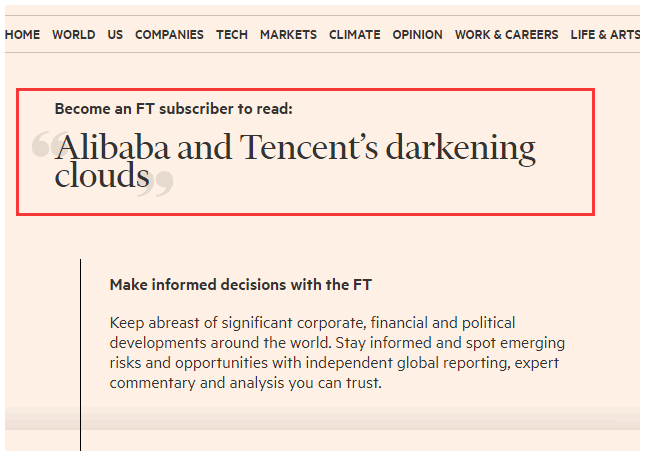Open the COMPANIES section
The height and width of the screenshot is (459, 647).
click(x=169, y=34)
